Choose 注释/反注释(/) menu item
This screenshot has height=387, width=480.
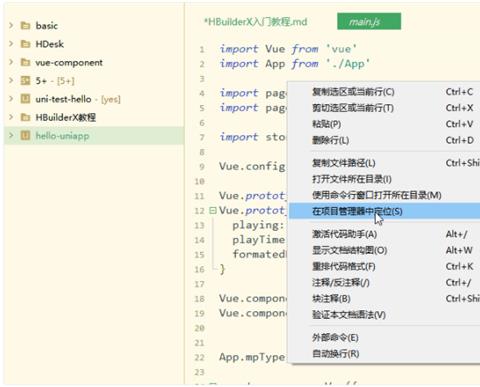[384, 283]
